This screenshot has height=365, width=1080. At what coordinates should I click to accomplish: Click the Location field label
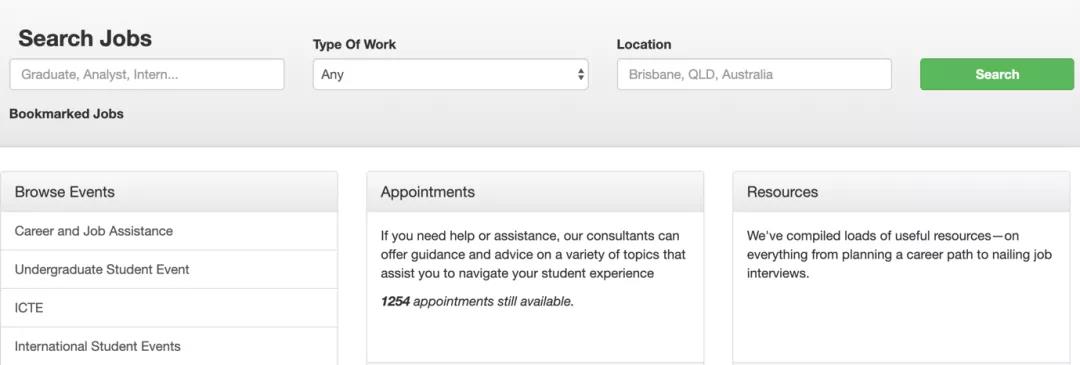click(644, 45)
